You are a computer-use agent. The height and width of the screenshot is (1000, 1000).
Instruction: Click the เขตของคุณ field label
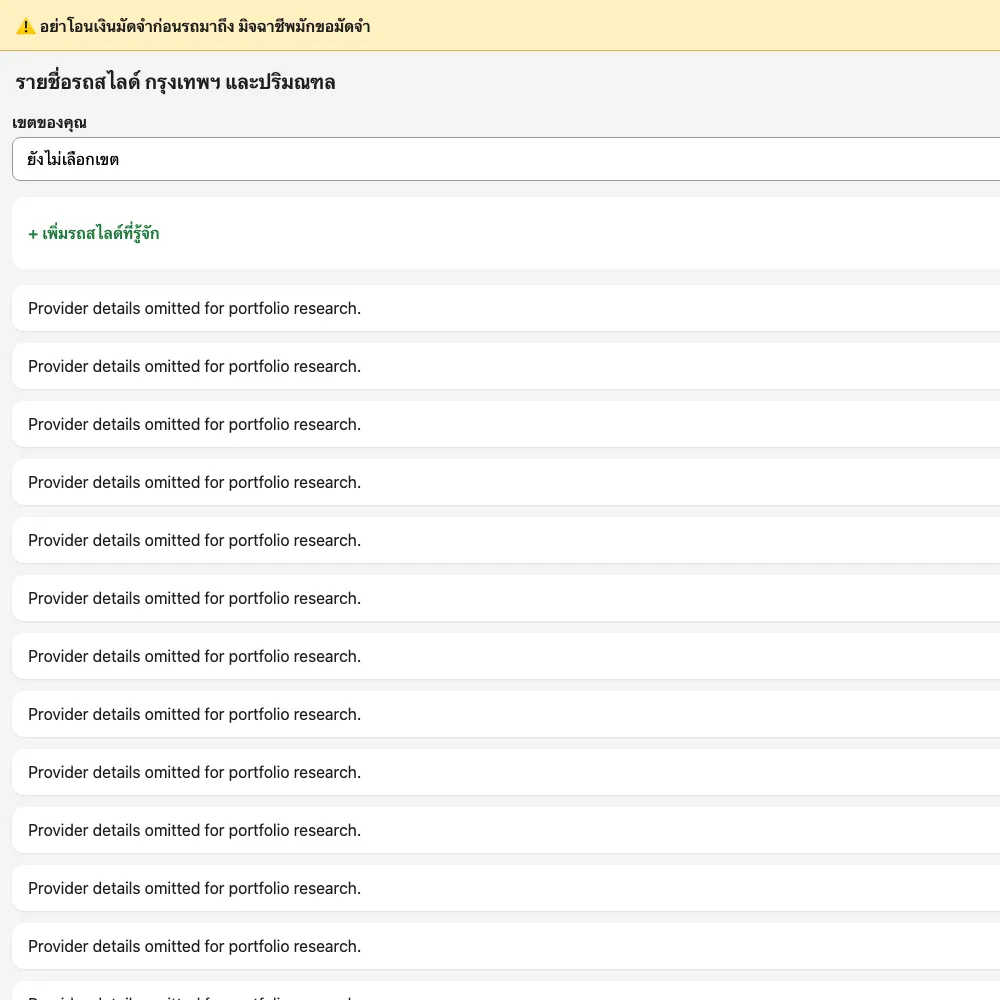click(50, 122)
